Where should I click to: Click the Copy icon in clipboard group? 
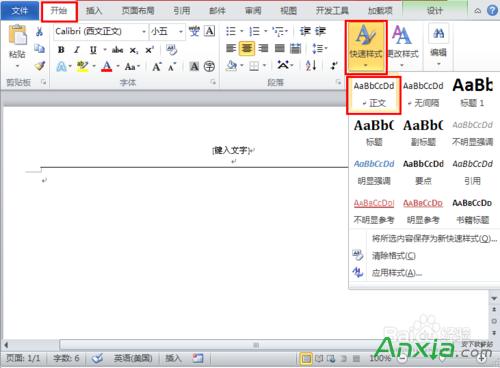[39, 49]
